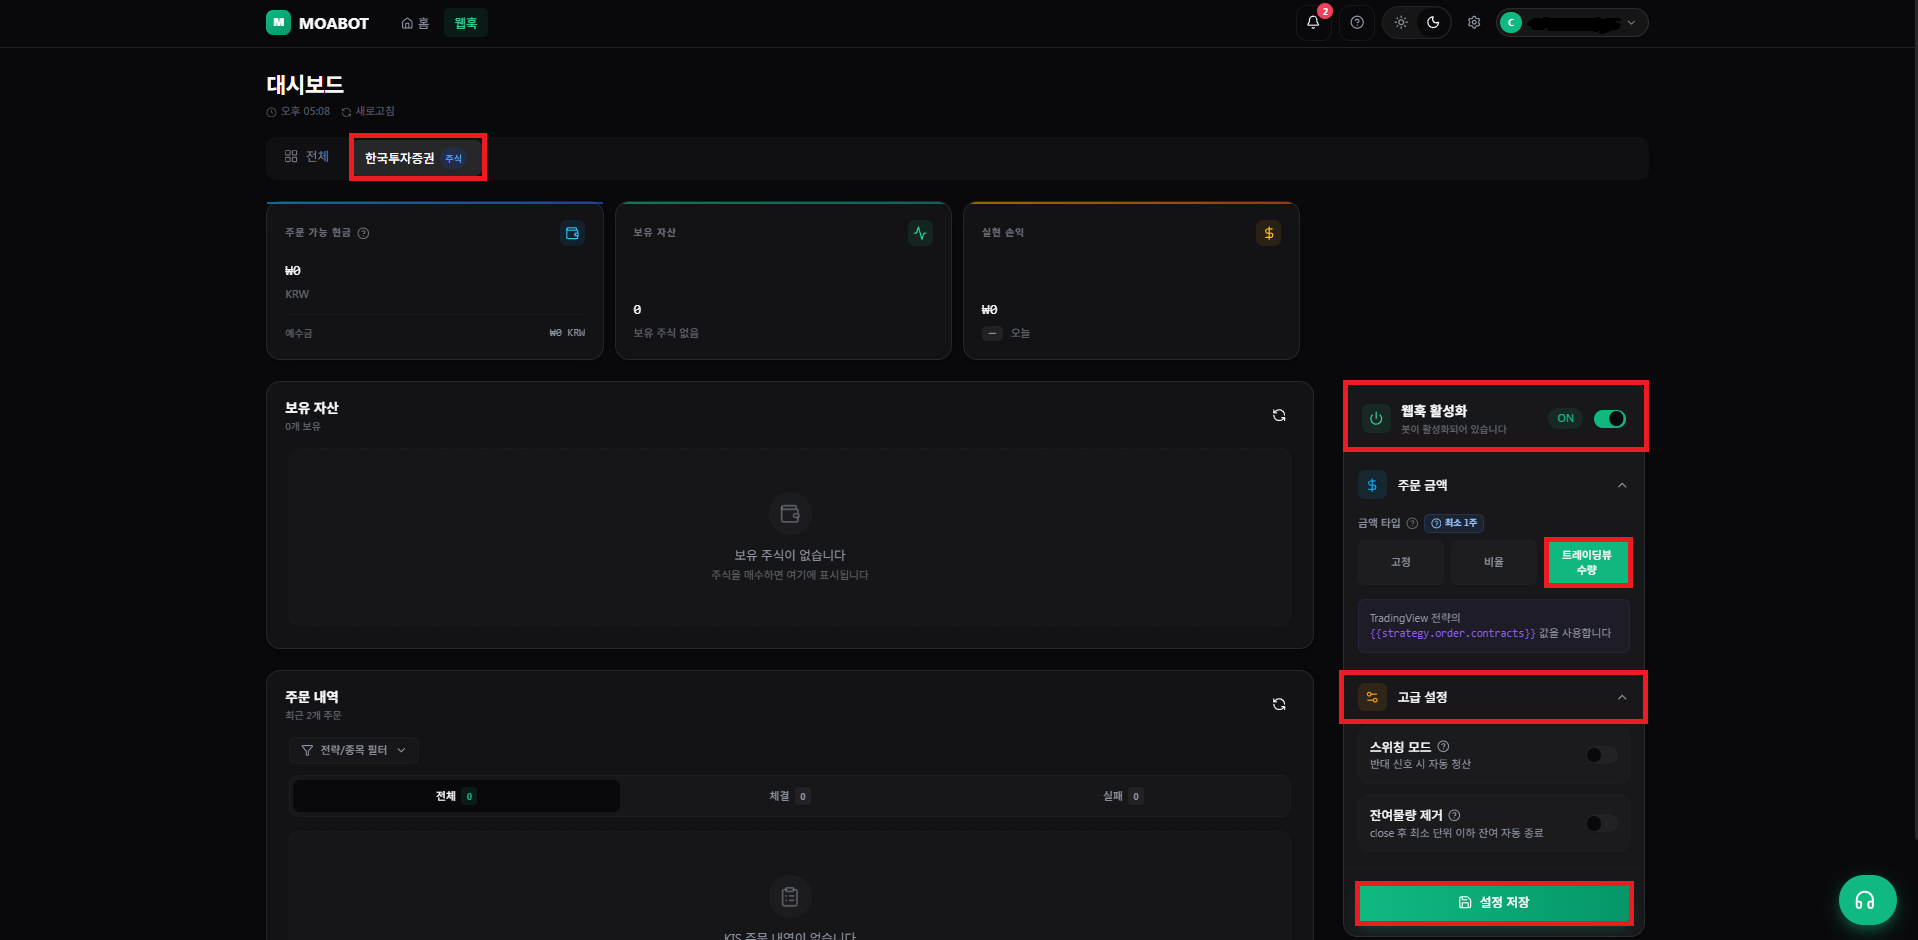This screenshot has width=1918, height=940.
Task: Go to the 홈 nav item
Action: pyautogui.click(x=415, y=23)
